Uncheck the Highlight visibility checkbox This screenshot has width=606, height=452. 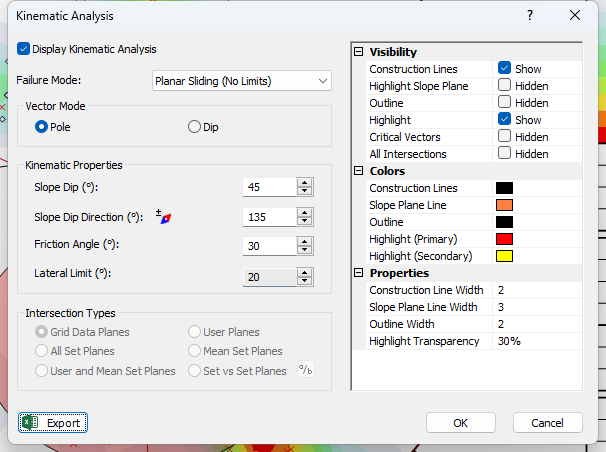(504, 119)
